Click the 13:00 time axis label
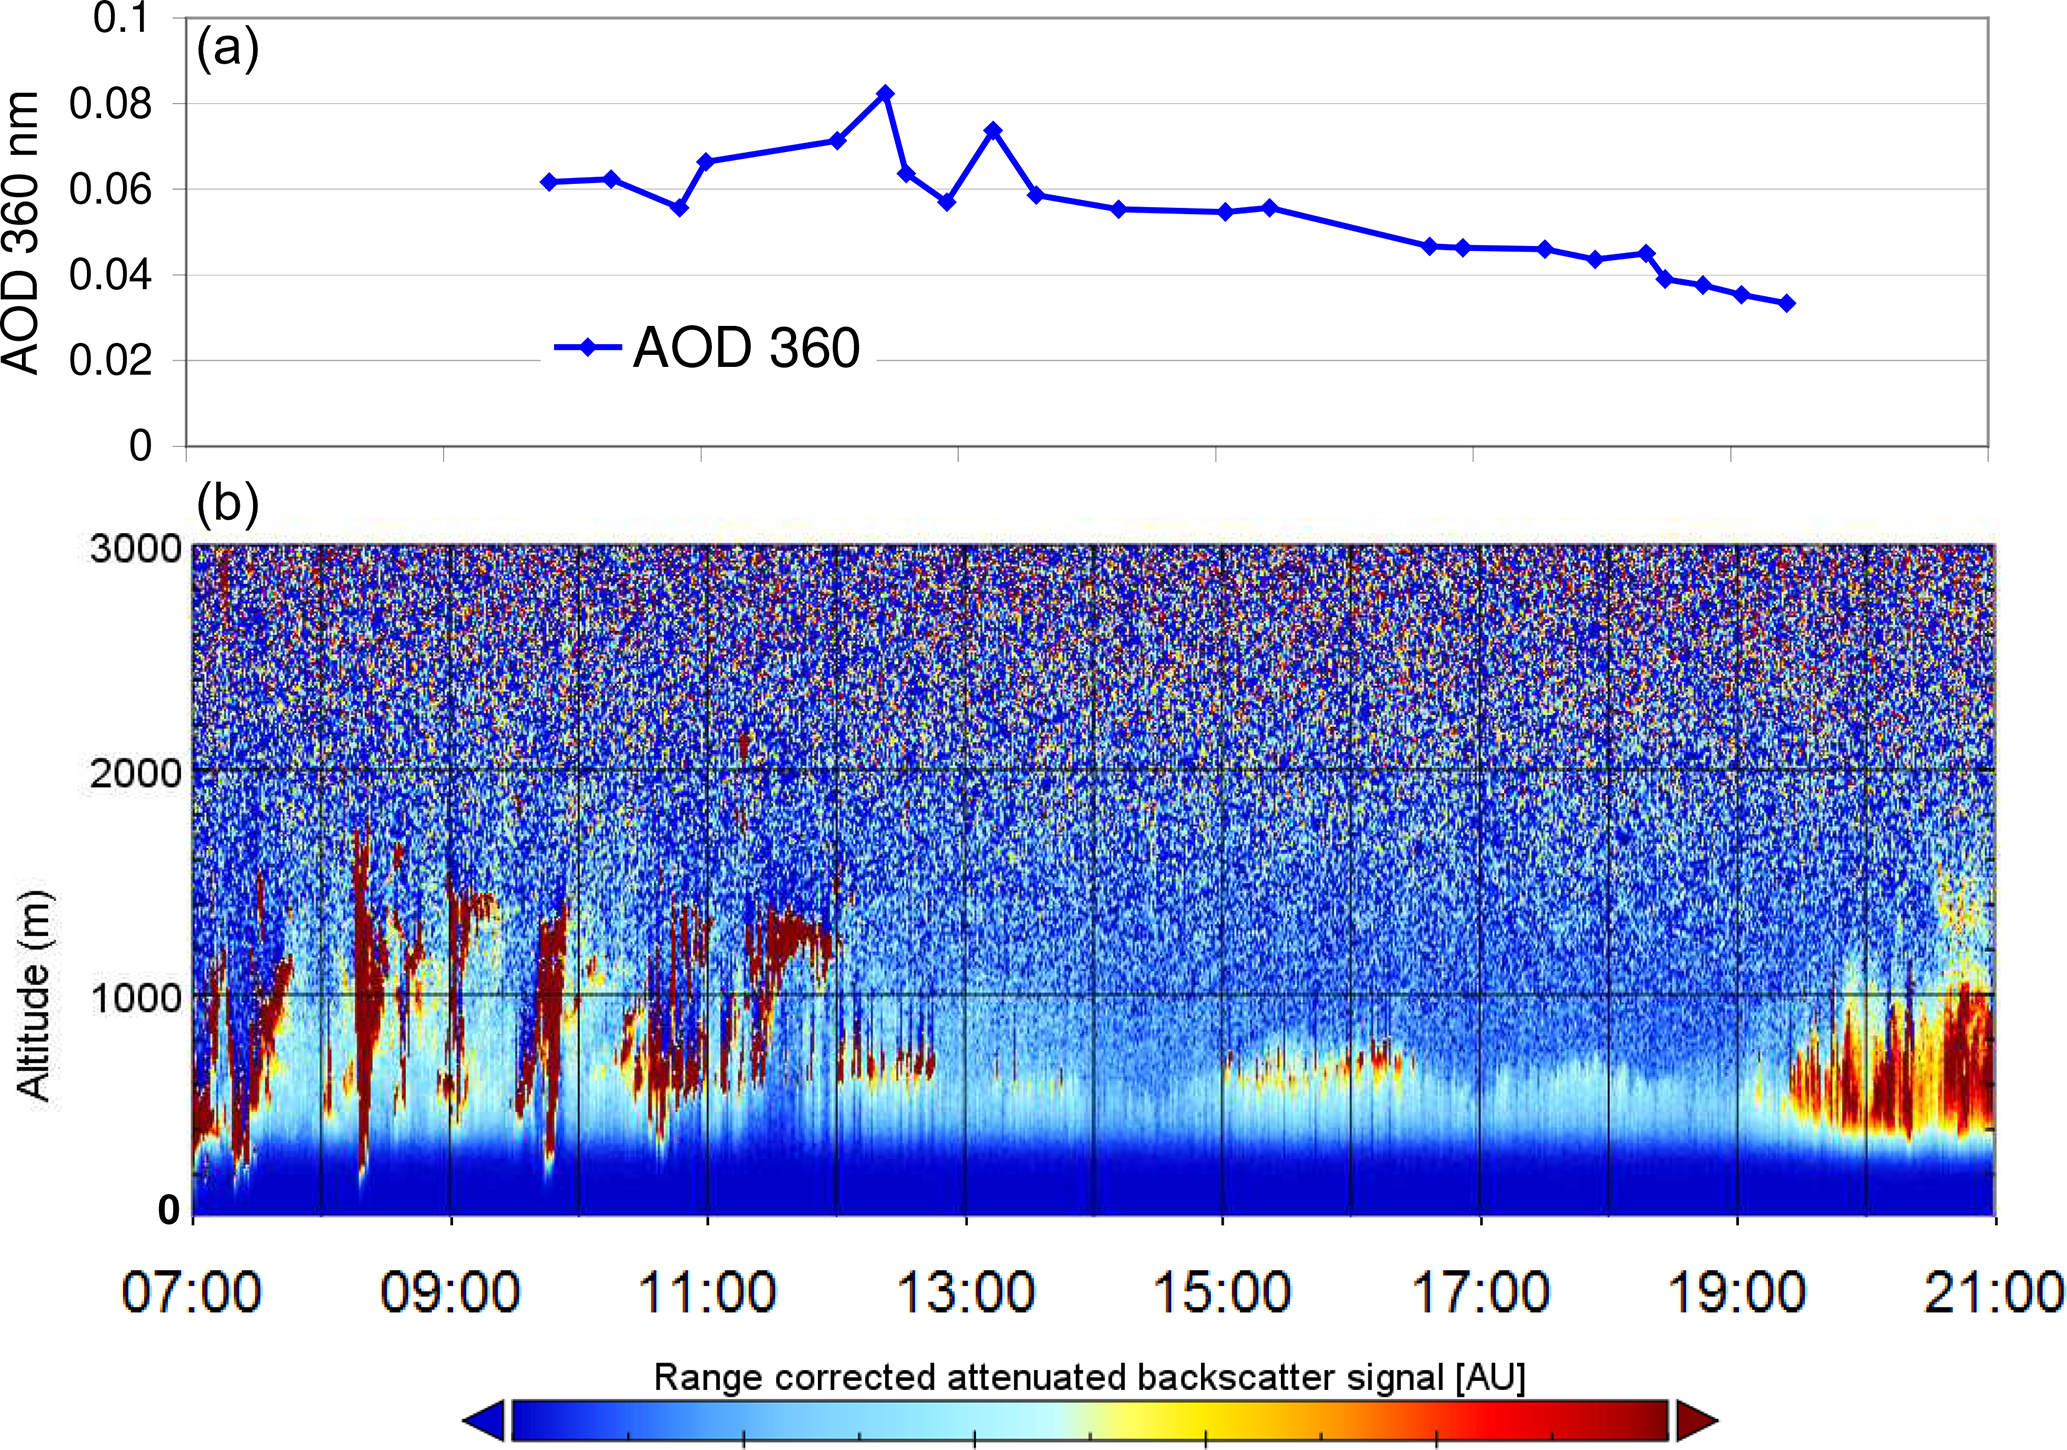 click(965, 1292)
